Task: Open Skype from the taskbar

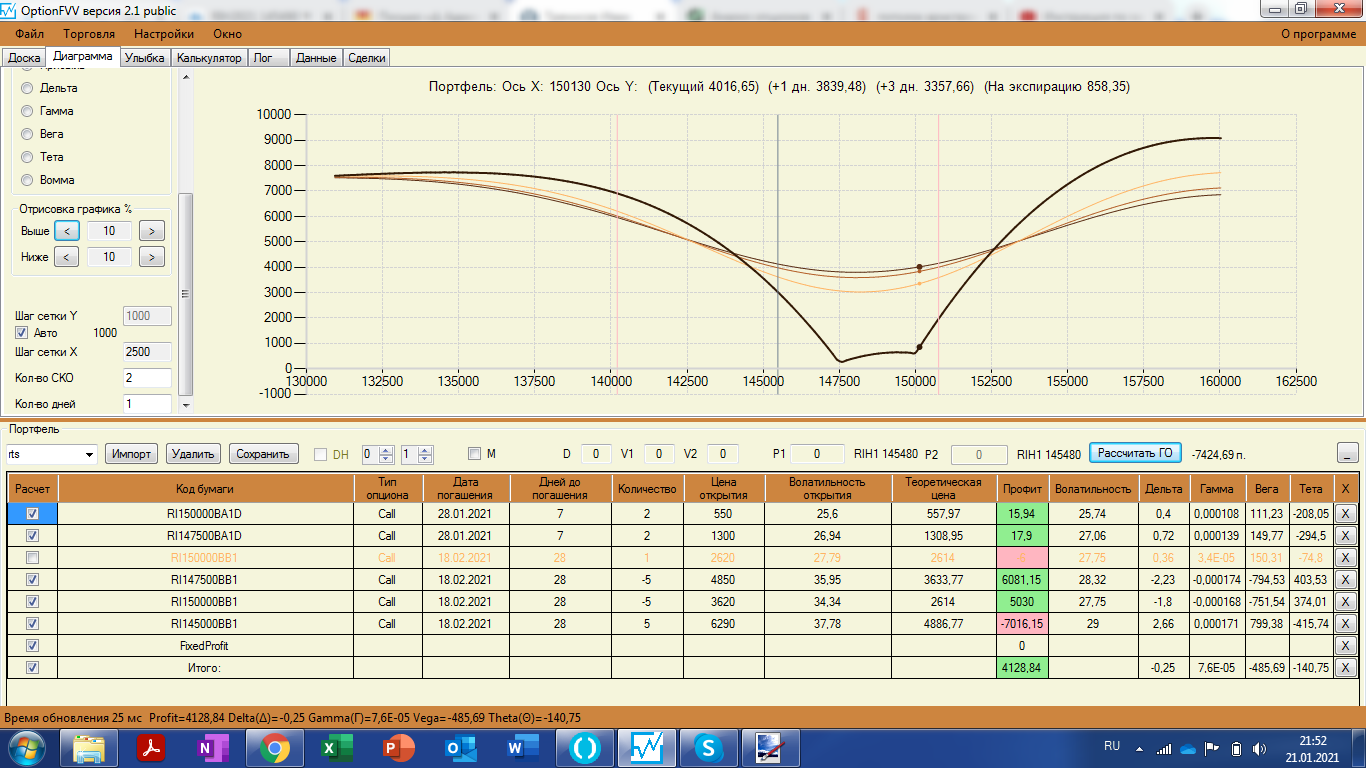Action: (709, 748)
